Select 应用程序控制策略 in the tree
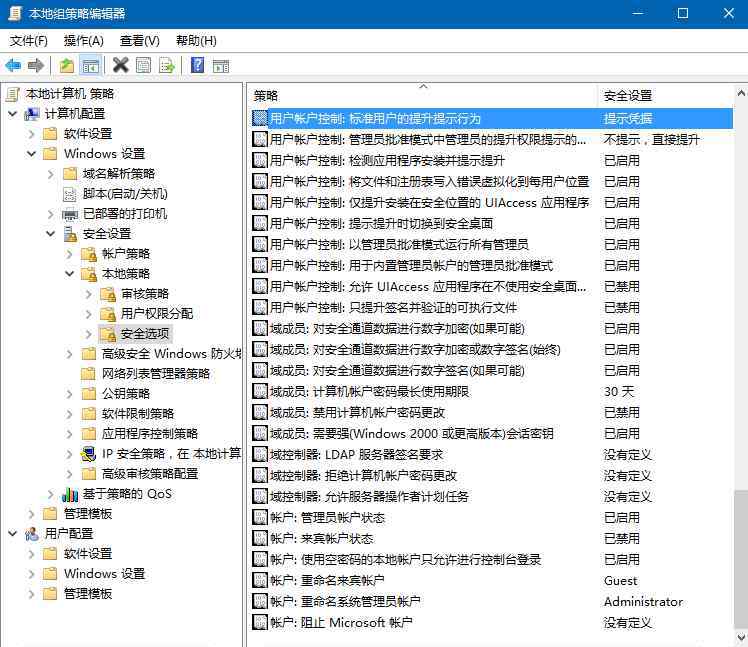748x647 pixels. (150, 434)
